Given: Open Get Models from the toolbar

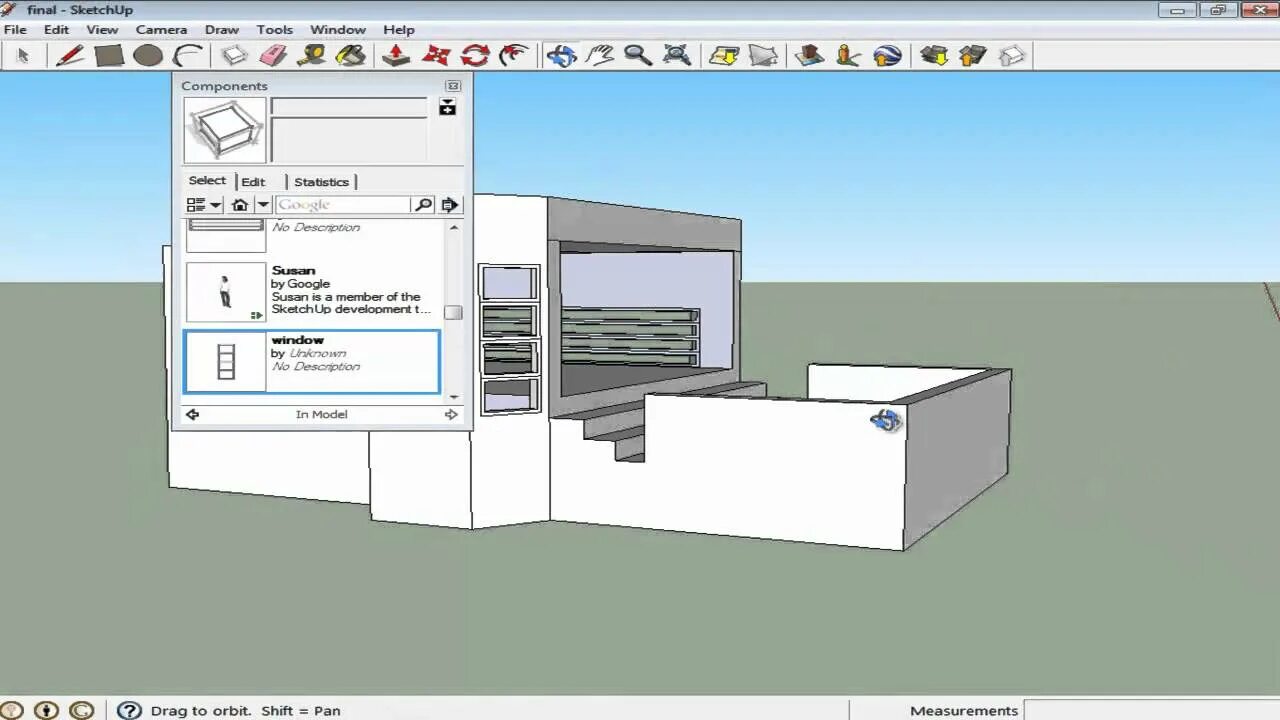Looking at the screenshot, I should (934, 55).
